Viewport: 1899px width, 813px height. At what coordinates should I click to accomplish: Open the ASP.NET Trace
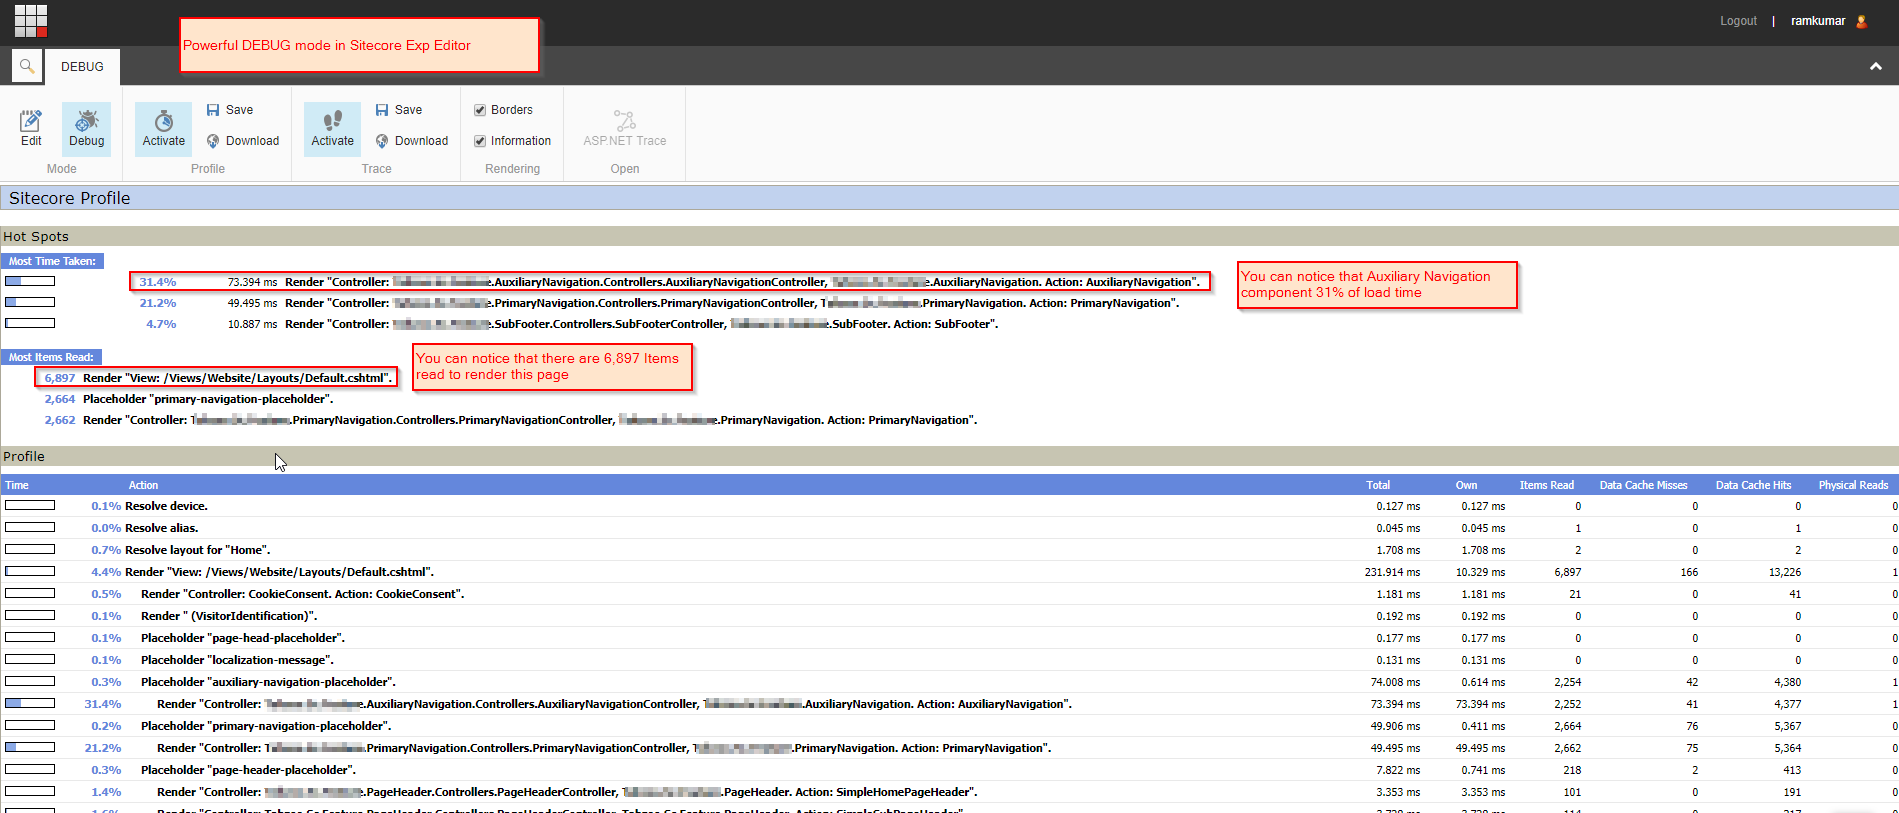[624, 128]
